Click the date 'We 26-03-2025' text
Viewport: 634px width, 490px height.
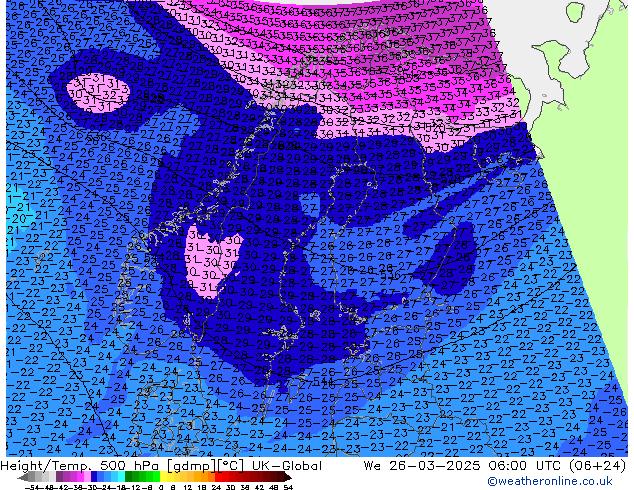pos(422,466)
